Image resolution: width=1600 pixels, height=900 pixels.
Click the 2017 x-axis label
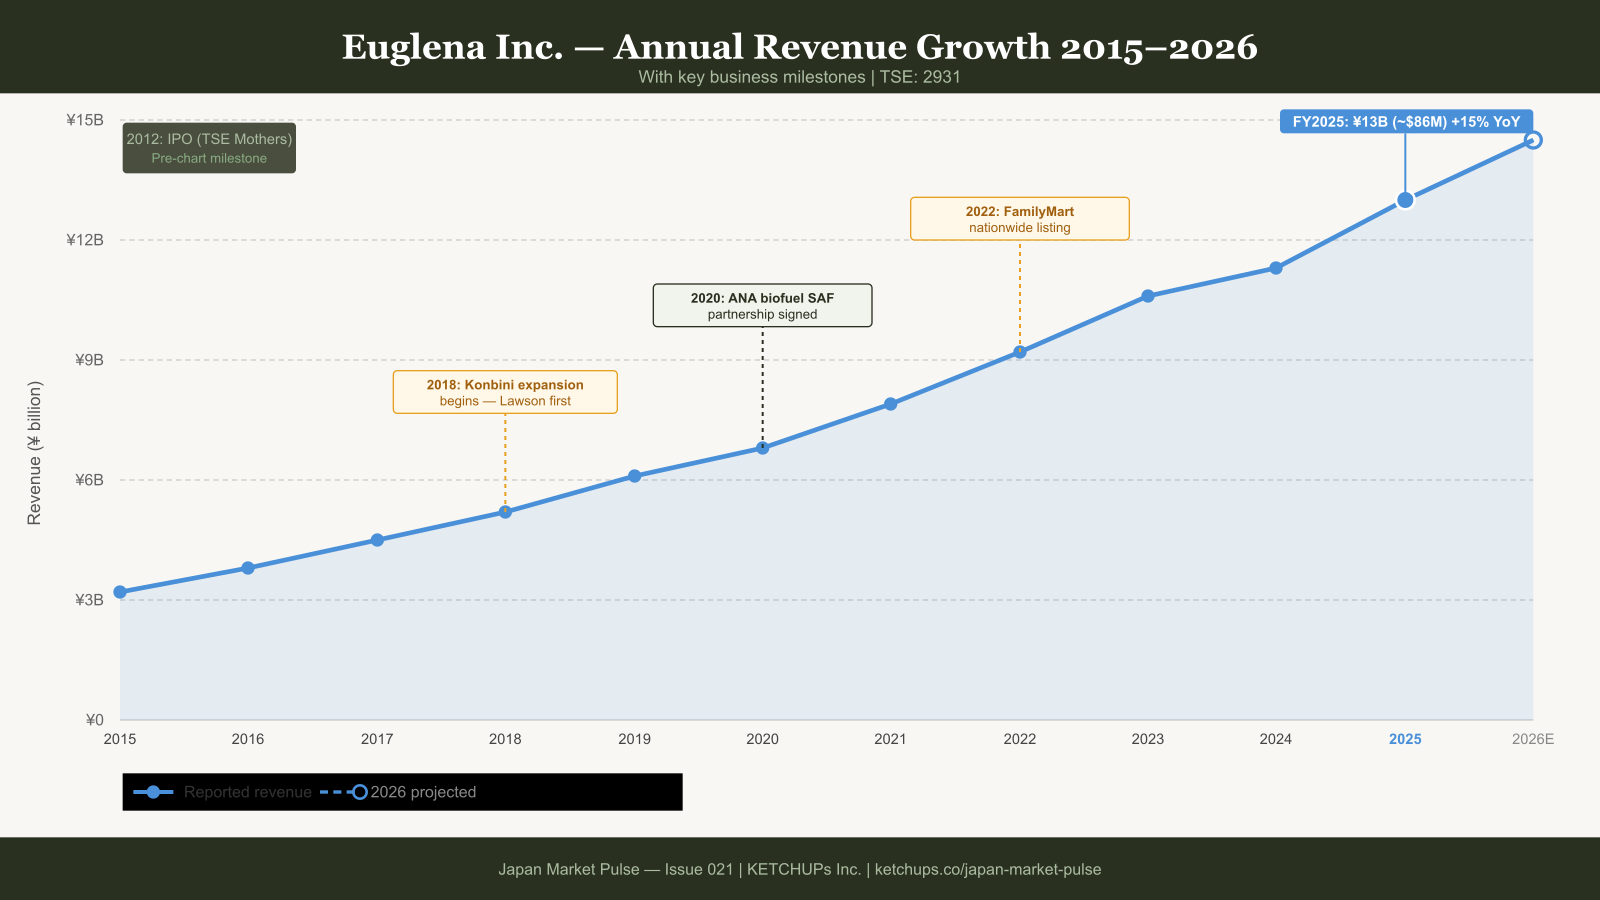point(377,739)
